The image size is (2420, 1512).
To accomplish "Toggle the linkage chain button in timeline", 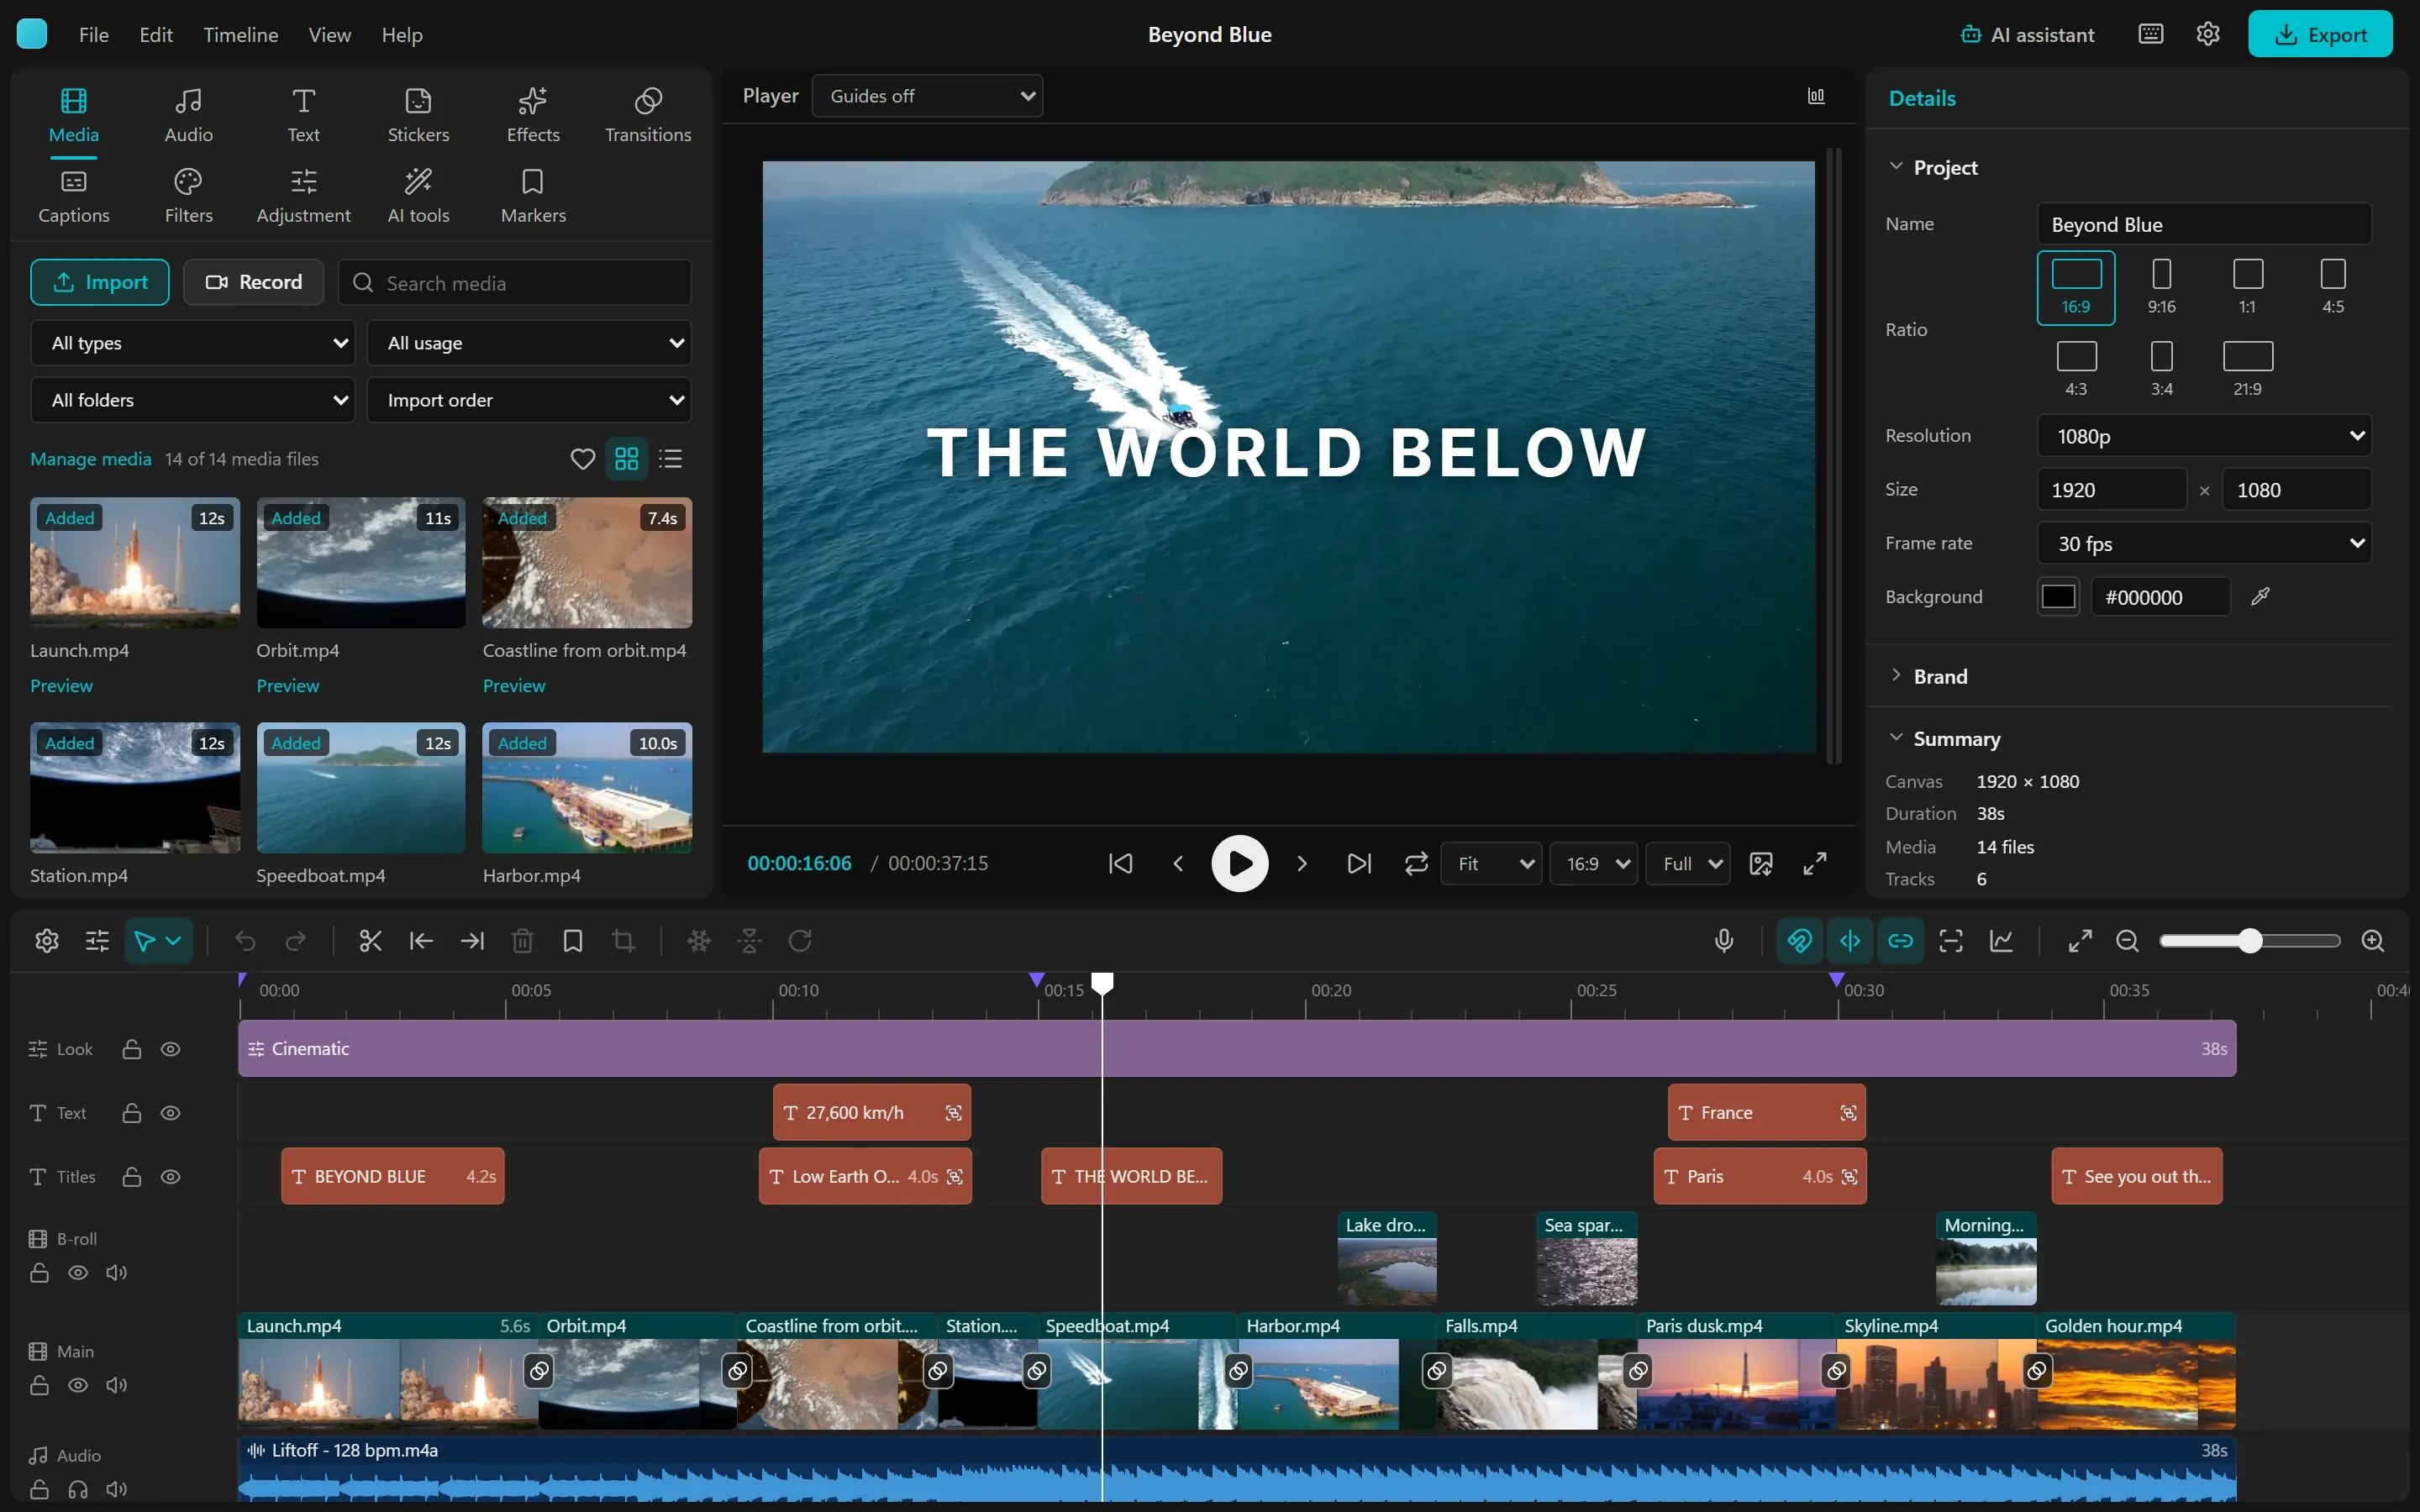I will [x=1900, y=941].
